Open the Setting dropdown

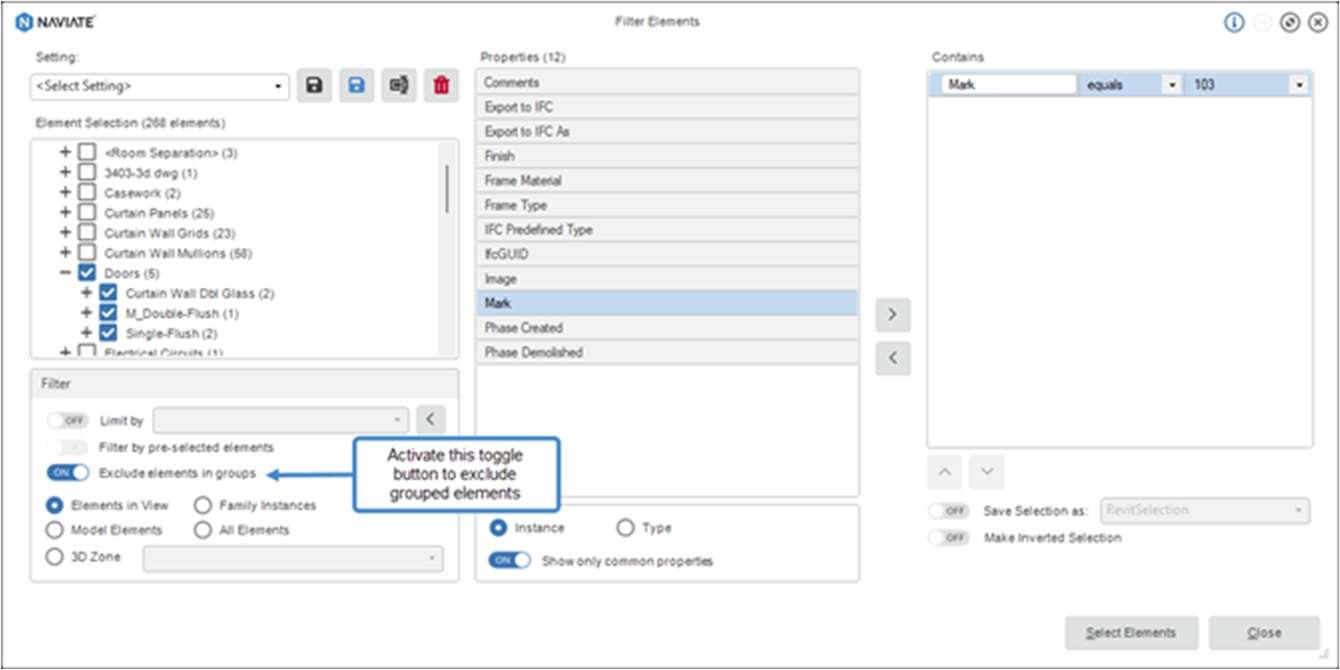coord(160,86)
